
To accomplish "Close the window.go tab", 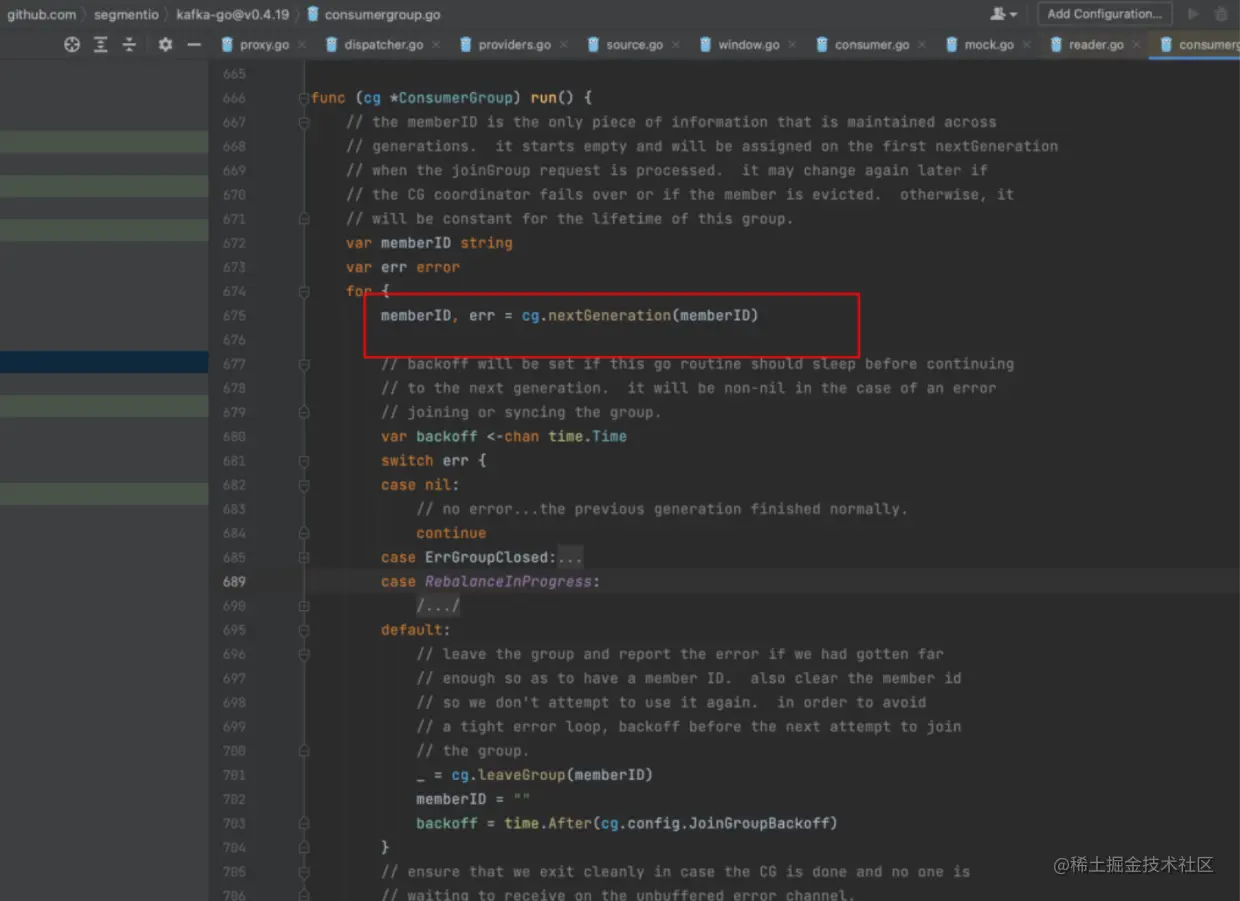I will (x=793, y=45).
